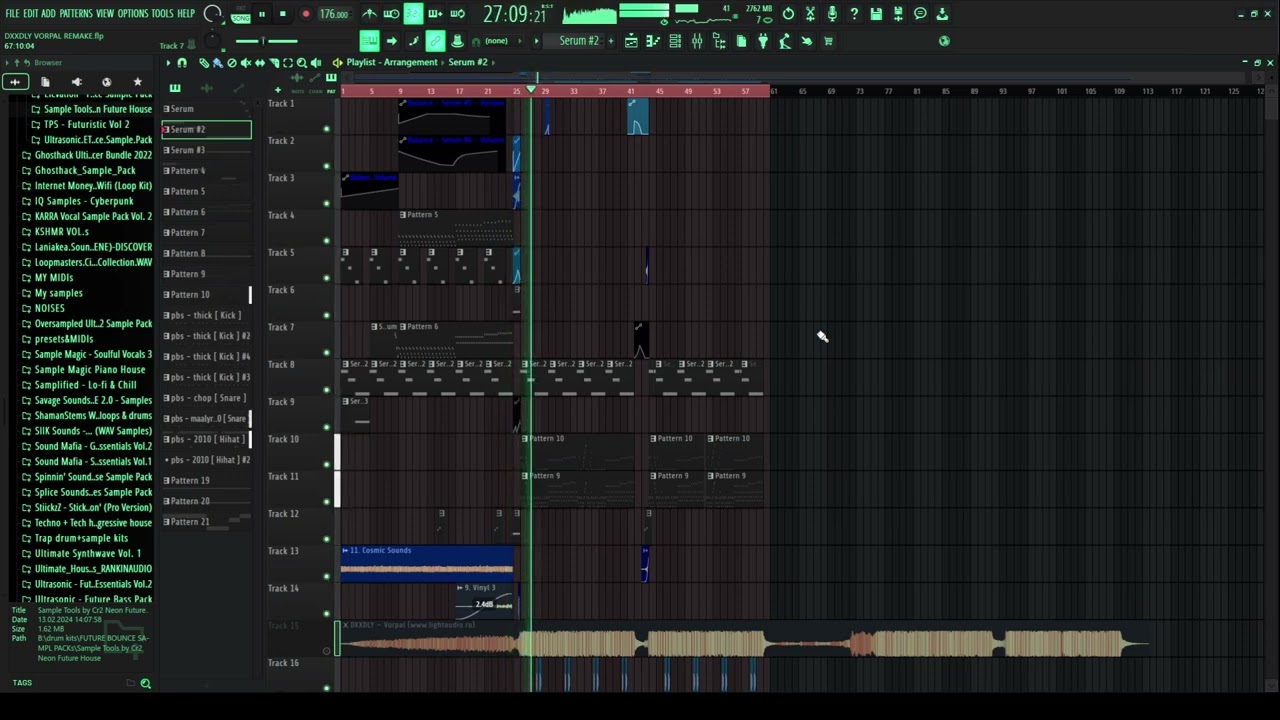
Task: Click the red record button
Action: click(x=305, y=14)
